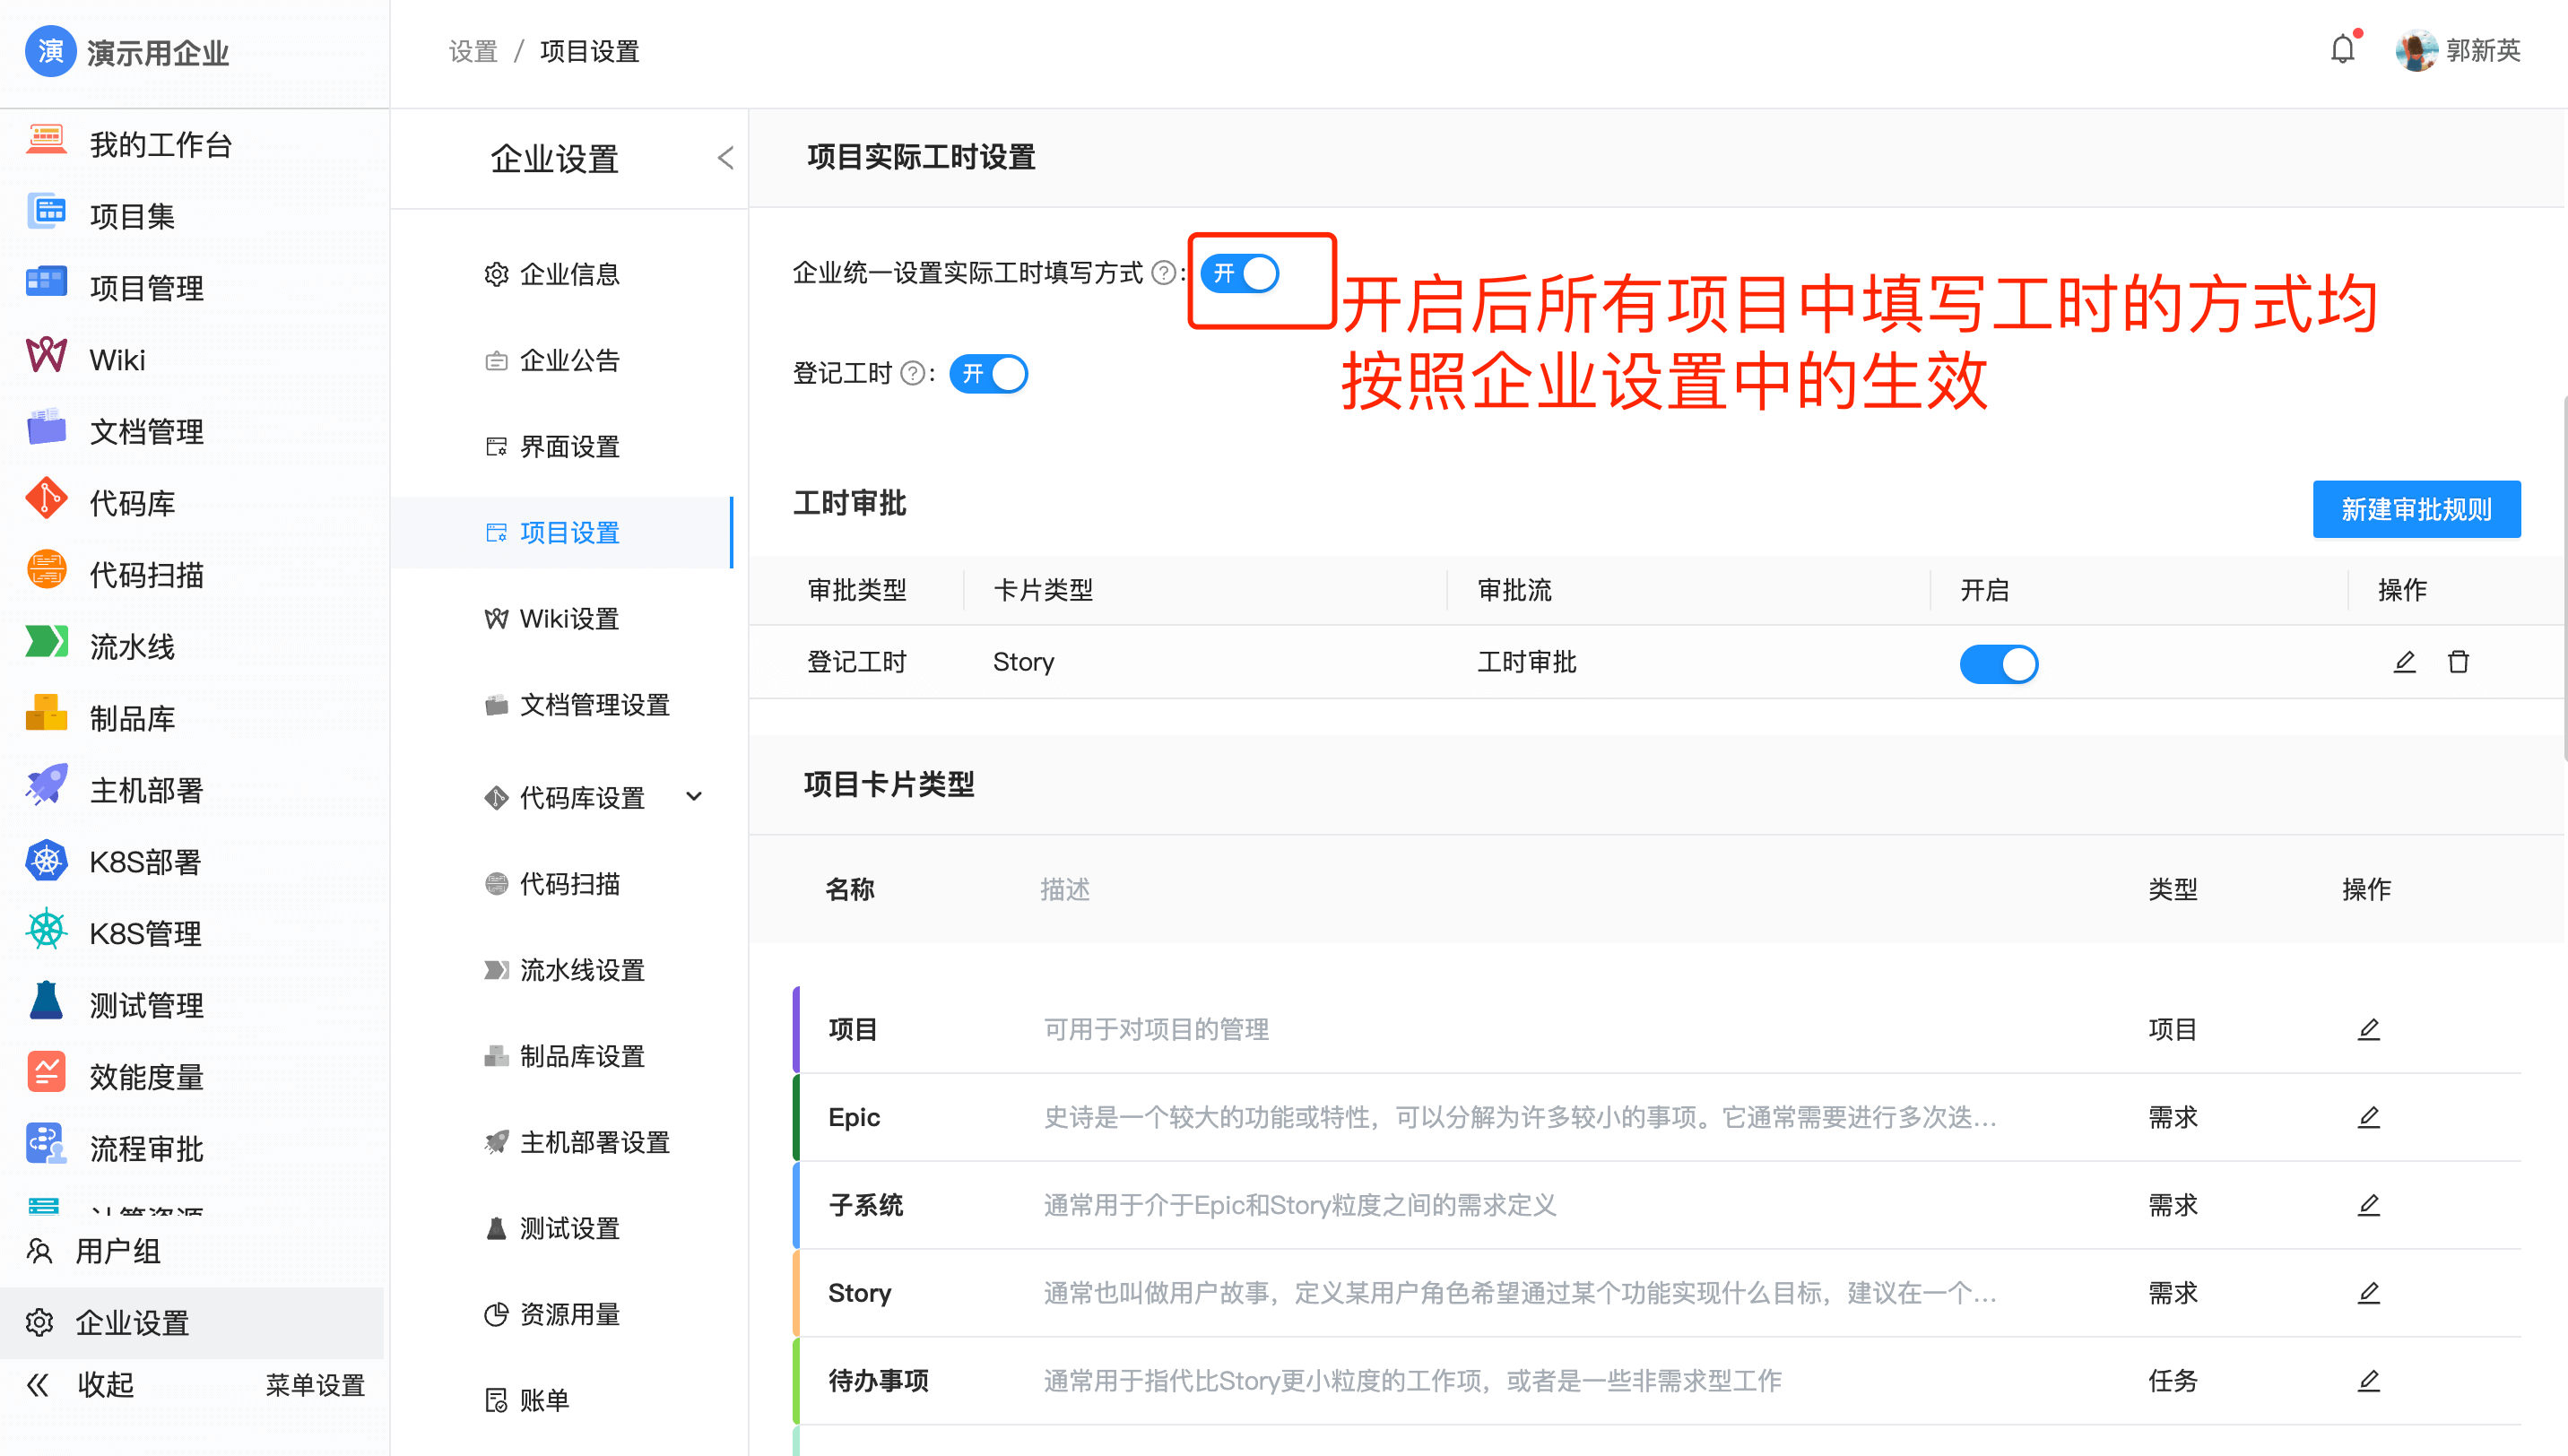Viewport: 2568px width, 1456px height.
Task: Click the notification bell icon
Action: coord(2342,49)
